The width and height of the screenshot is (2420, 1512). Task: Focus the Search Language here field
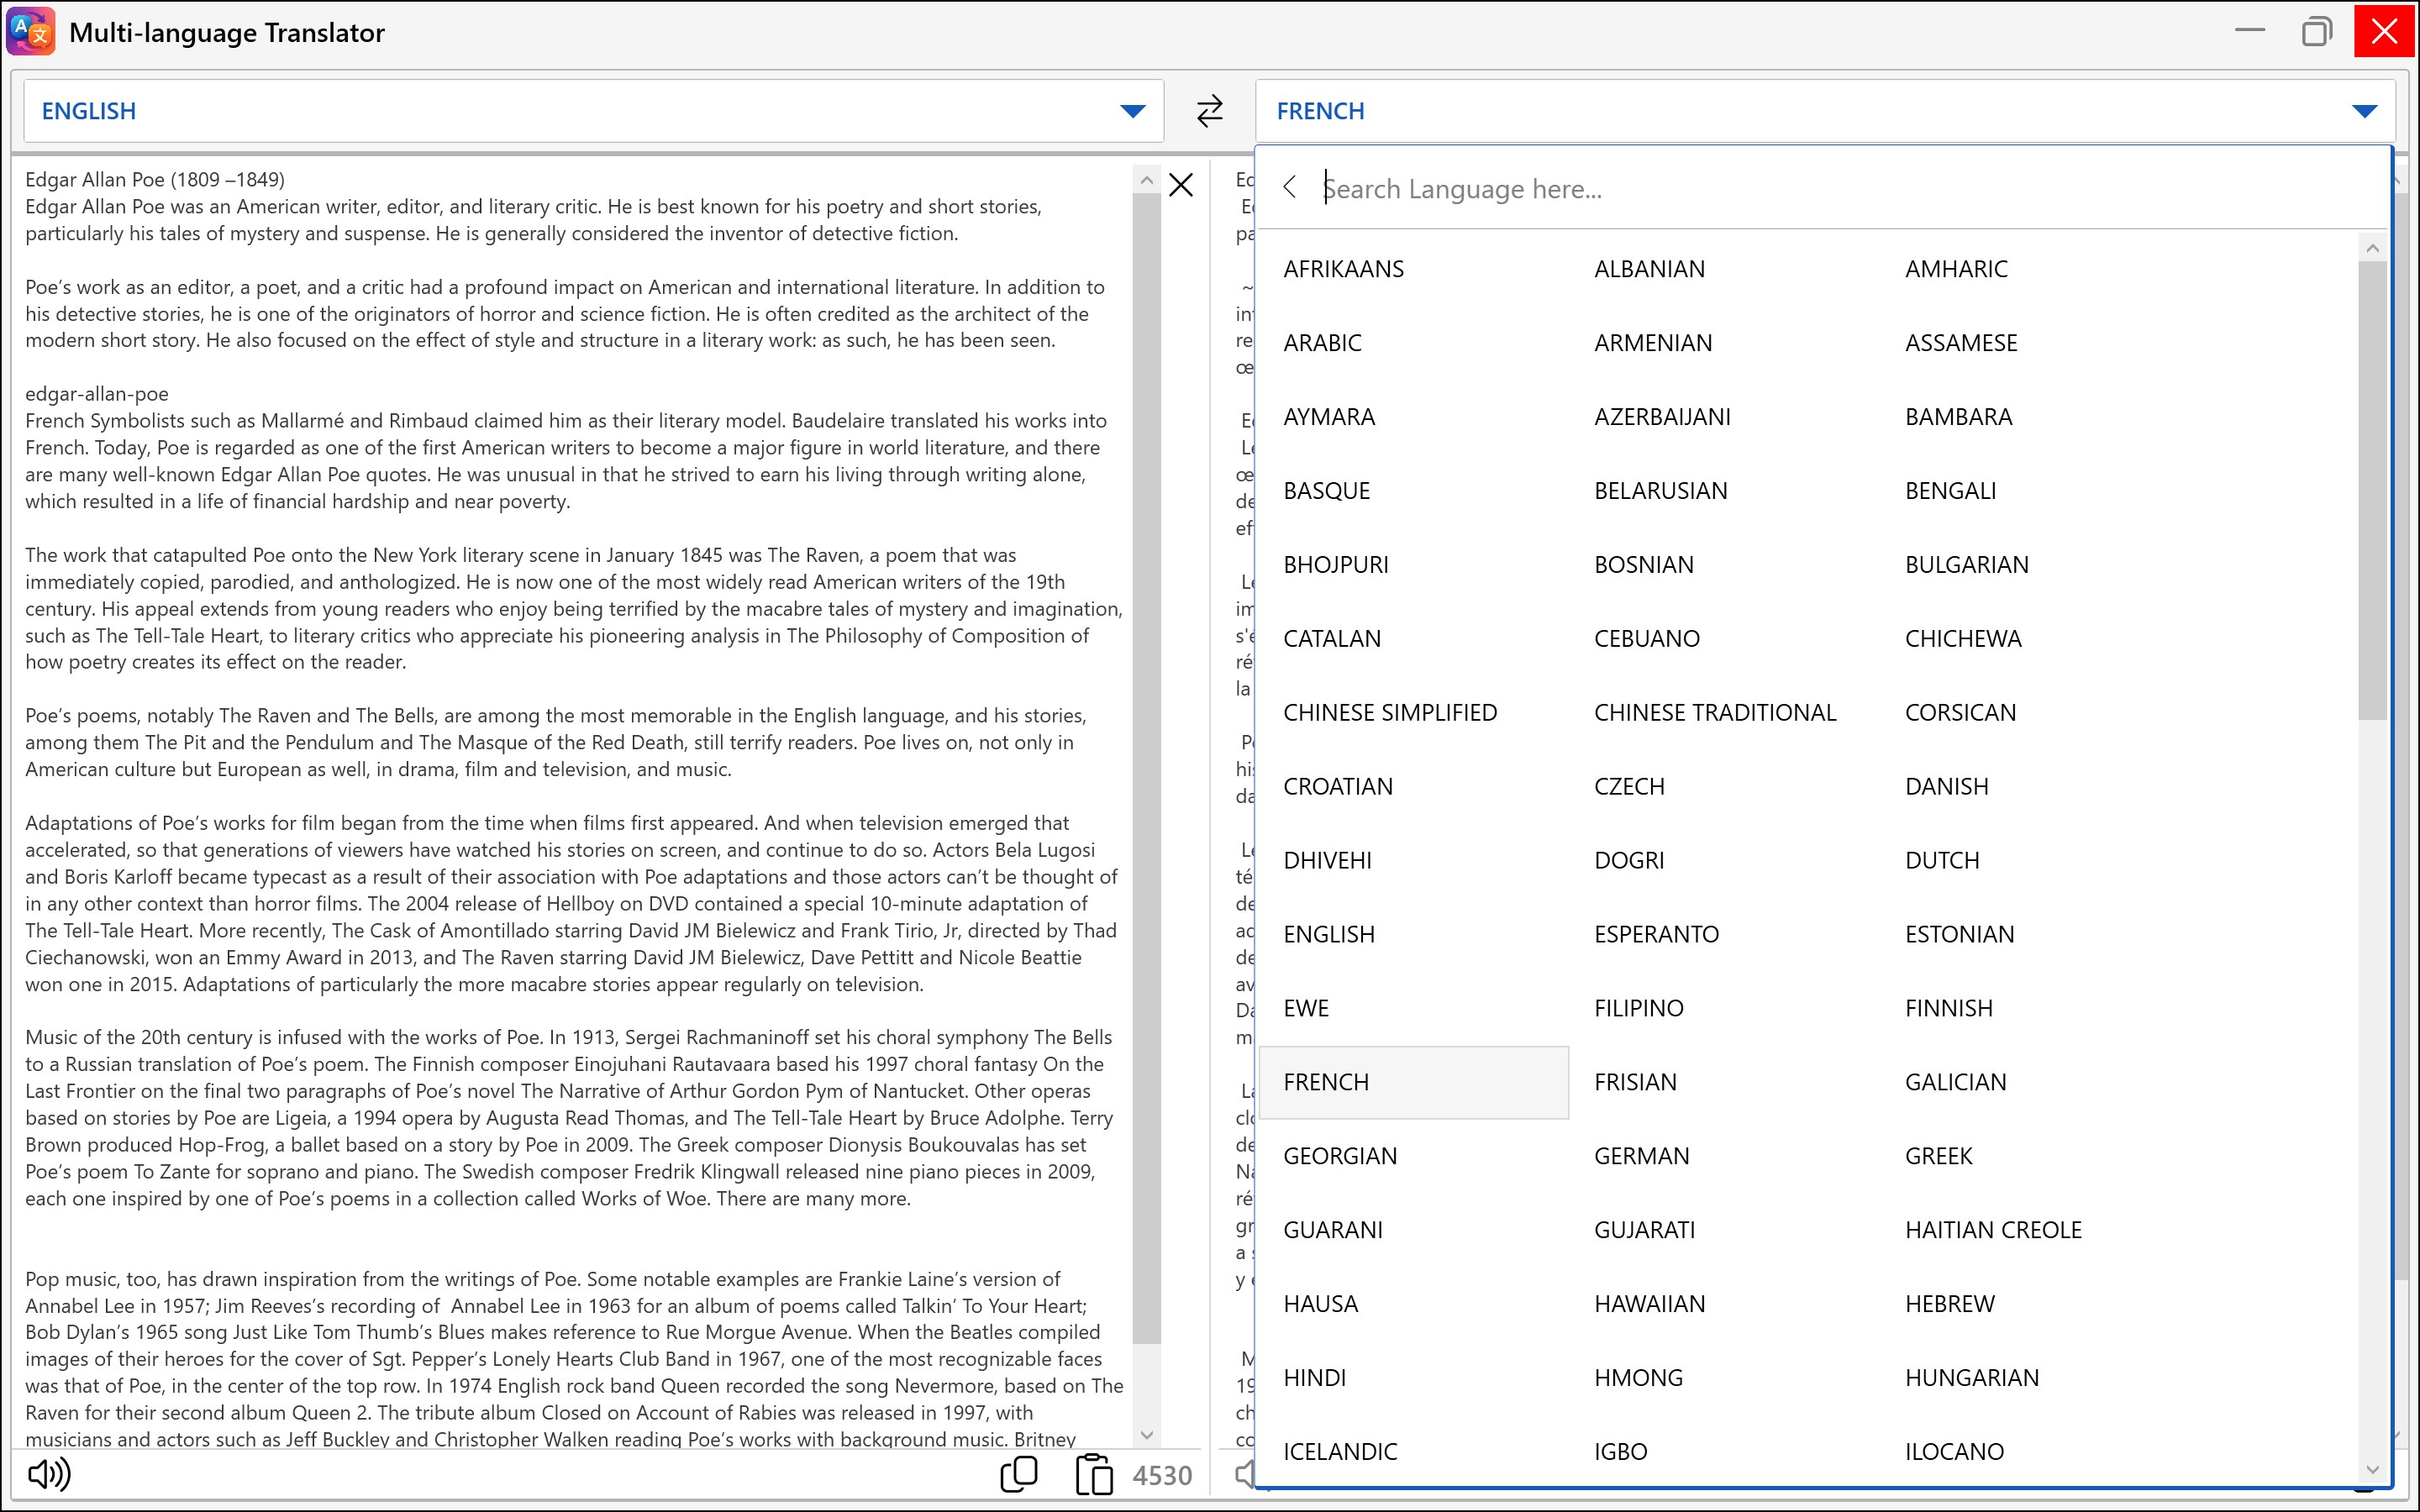pyautogui.click(x=1800, y=189)
